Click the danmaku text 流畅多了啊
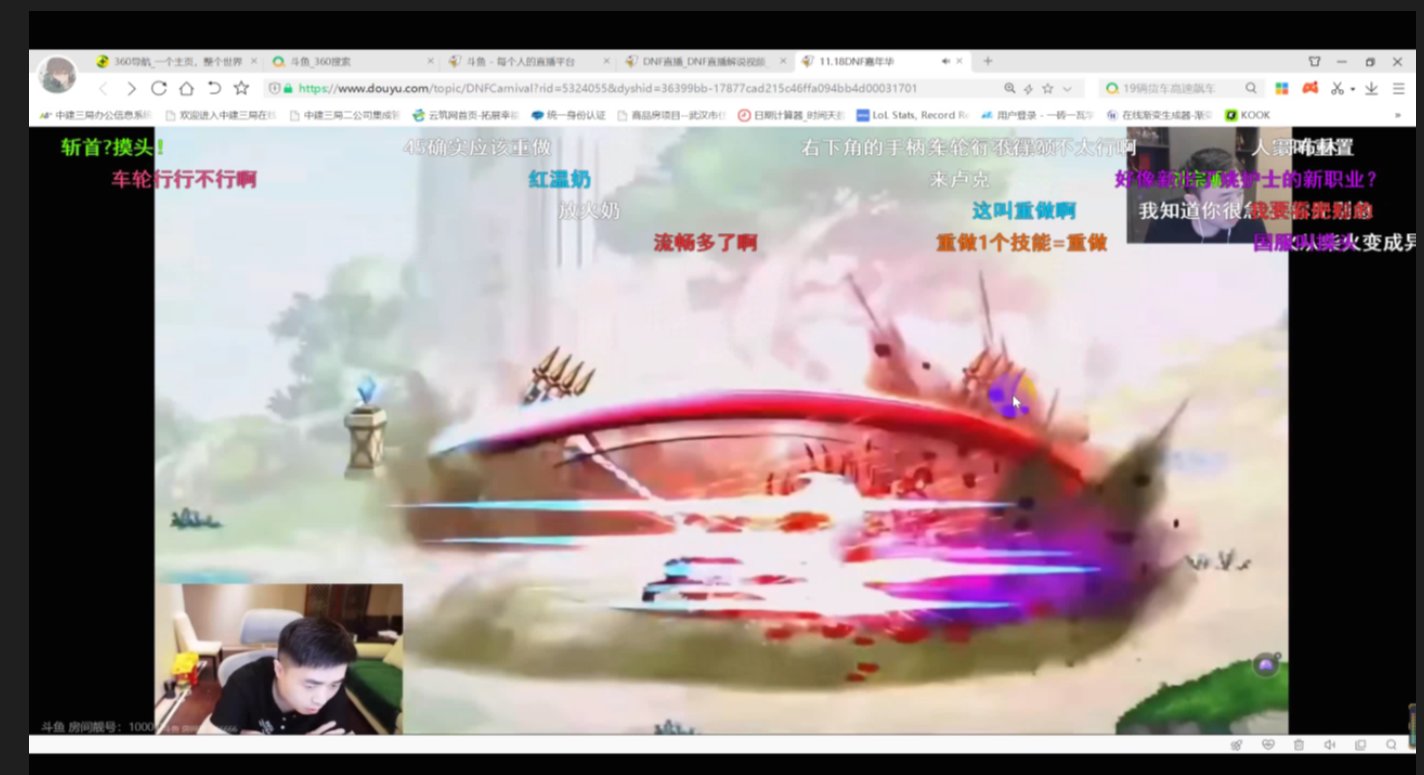Image resolution: width=1424 pixels, height=775 pixels. coord(705,242)
